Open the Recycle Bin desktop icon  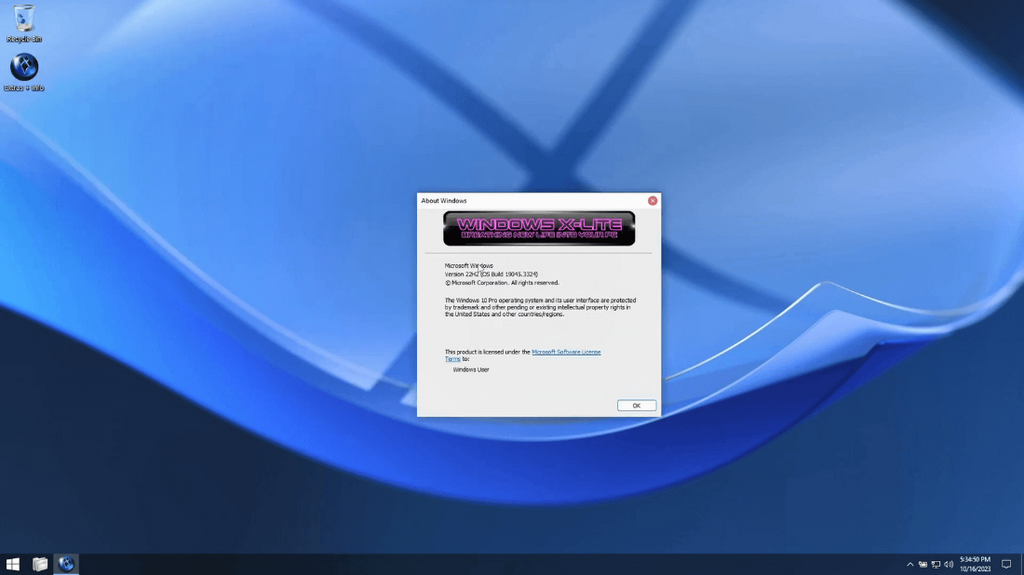24,24
